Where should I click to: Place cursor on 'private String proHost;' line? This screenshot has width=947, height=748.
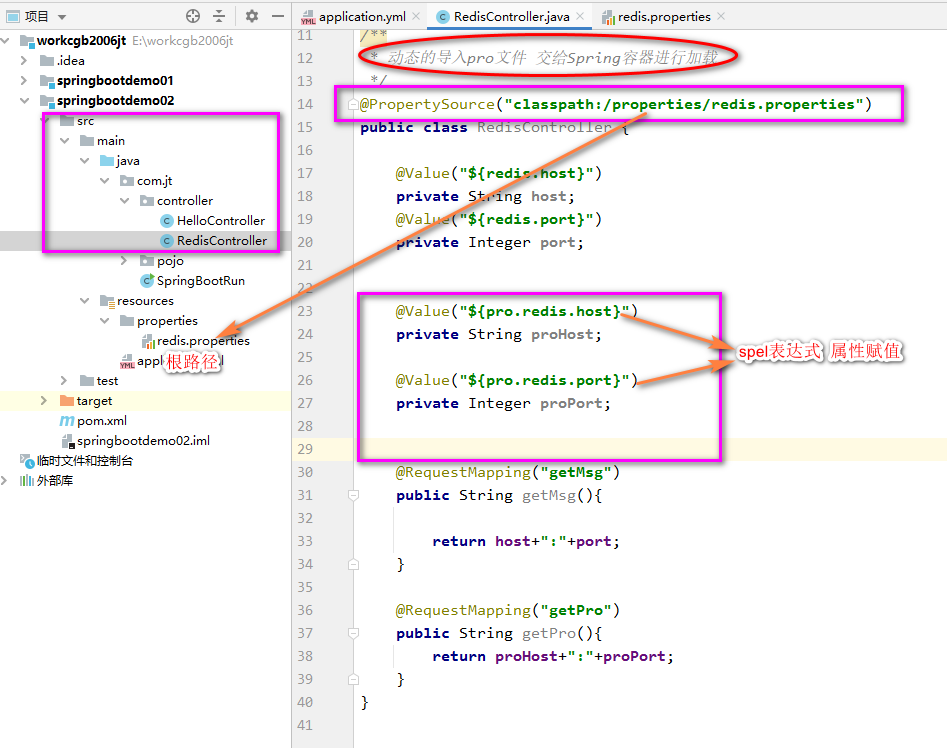pyautogui.click(x=499, y=334)
